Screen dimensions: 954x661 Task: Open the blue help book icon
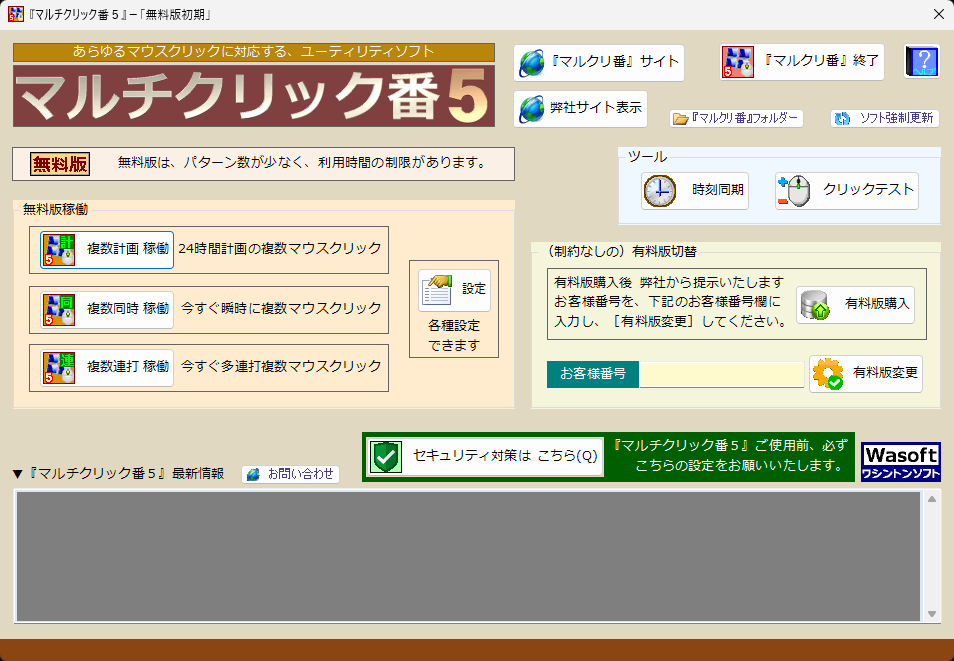(922, 61)
